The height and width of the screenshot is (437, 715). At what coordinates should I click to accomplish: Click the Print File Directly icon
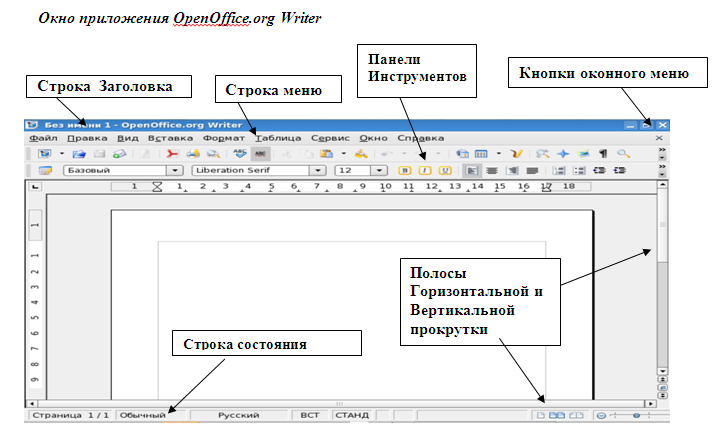tap(193, 154)
